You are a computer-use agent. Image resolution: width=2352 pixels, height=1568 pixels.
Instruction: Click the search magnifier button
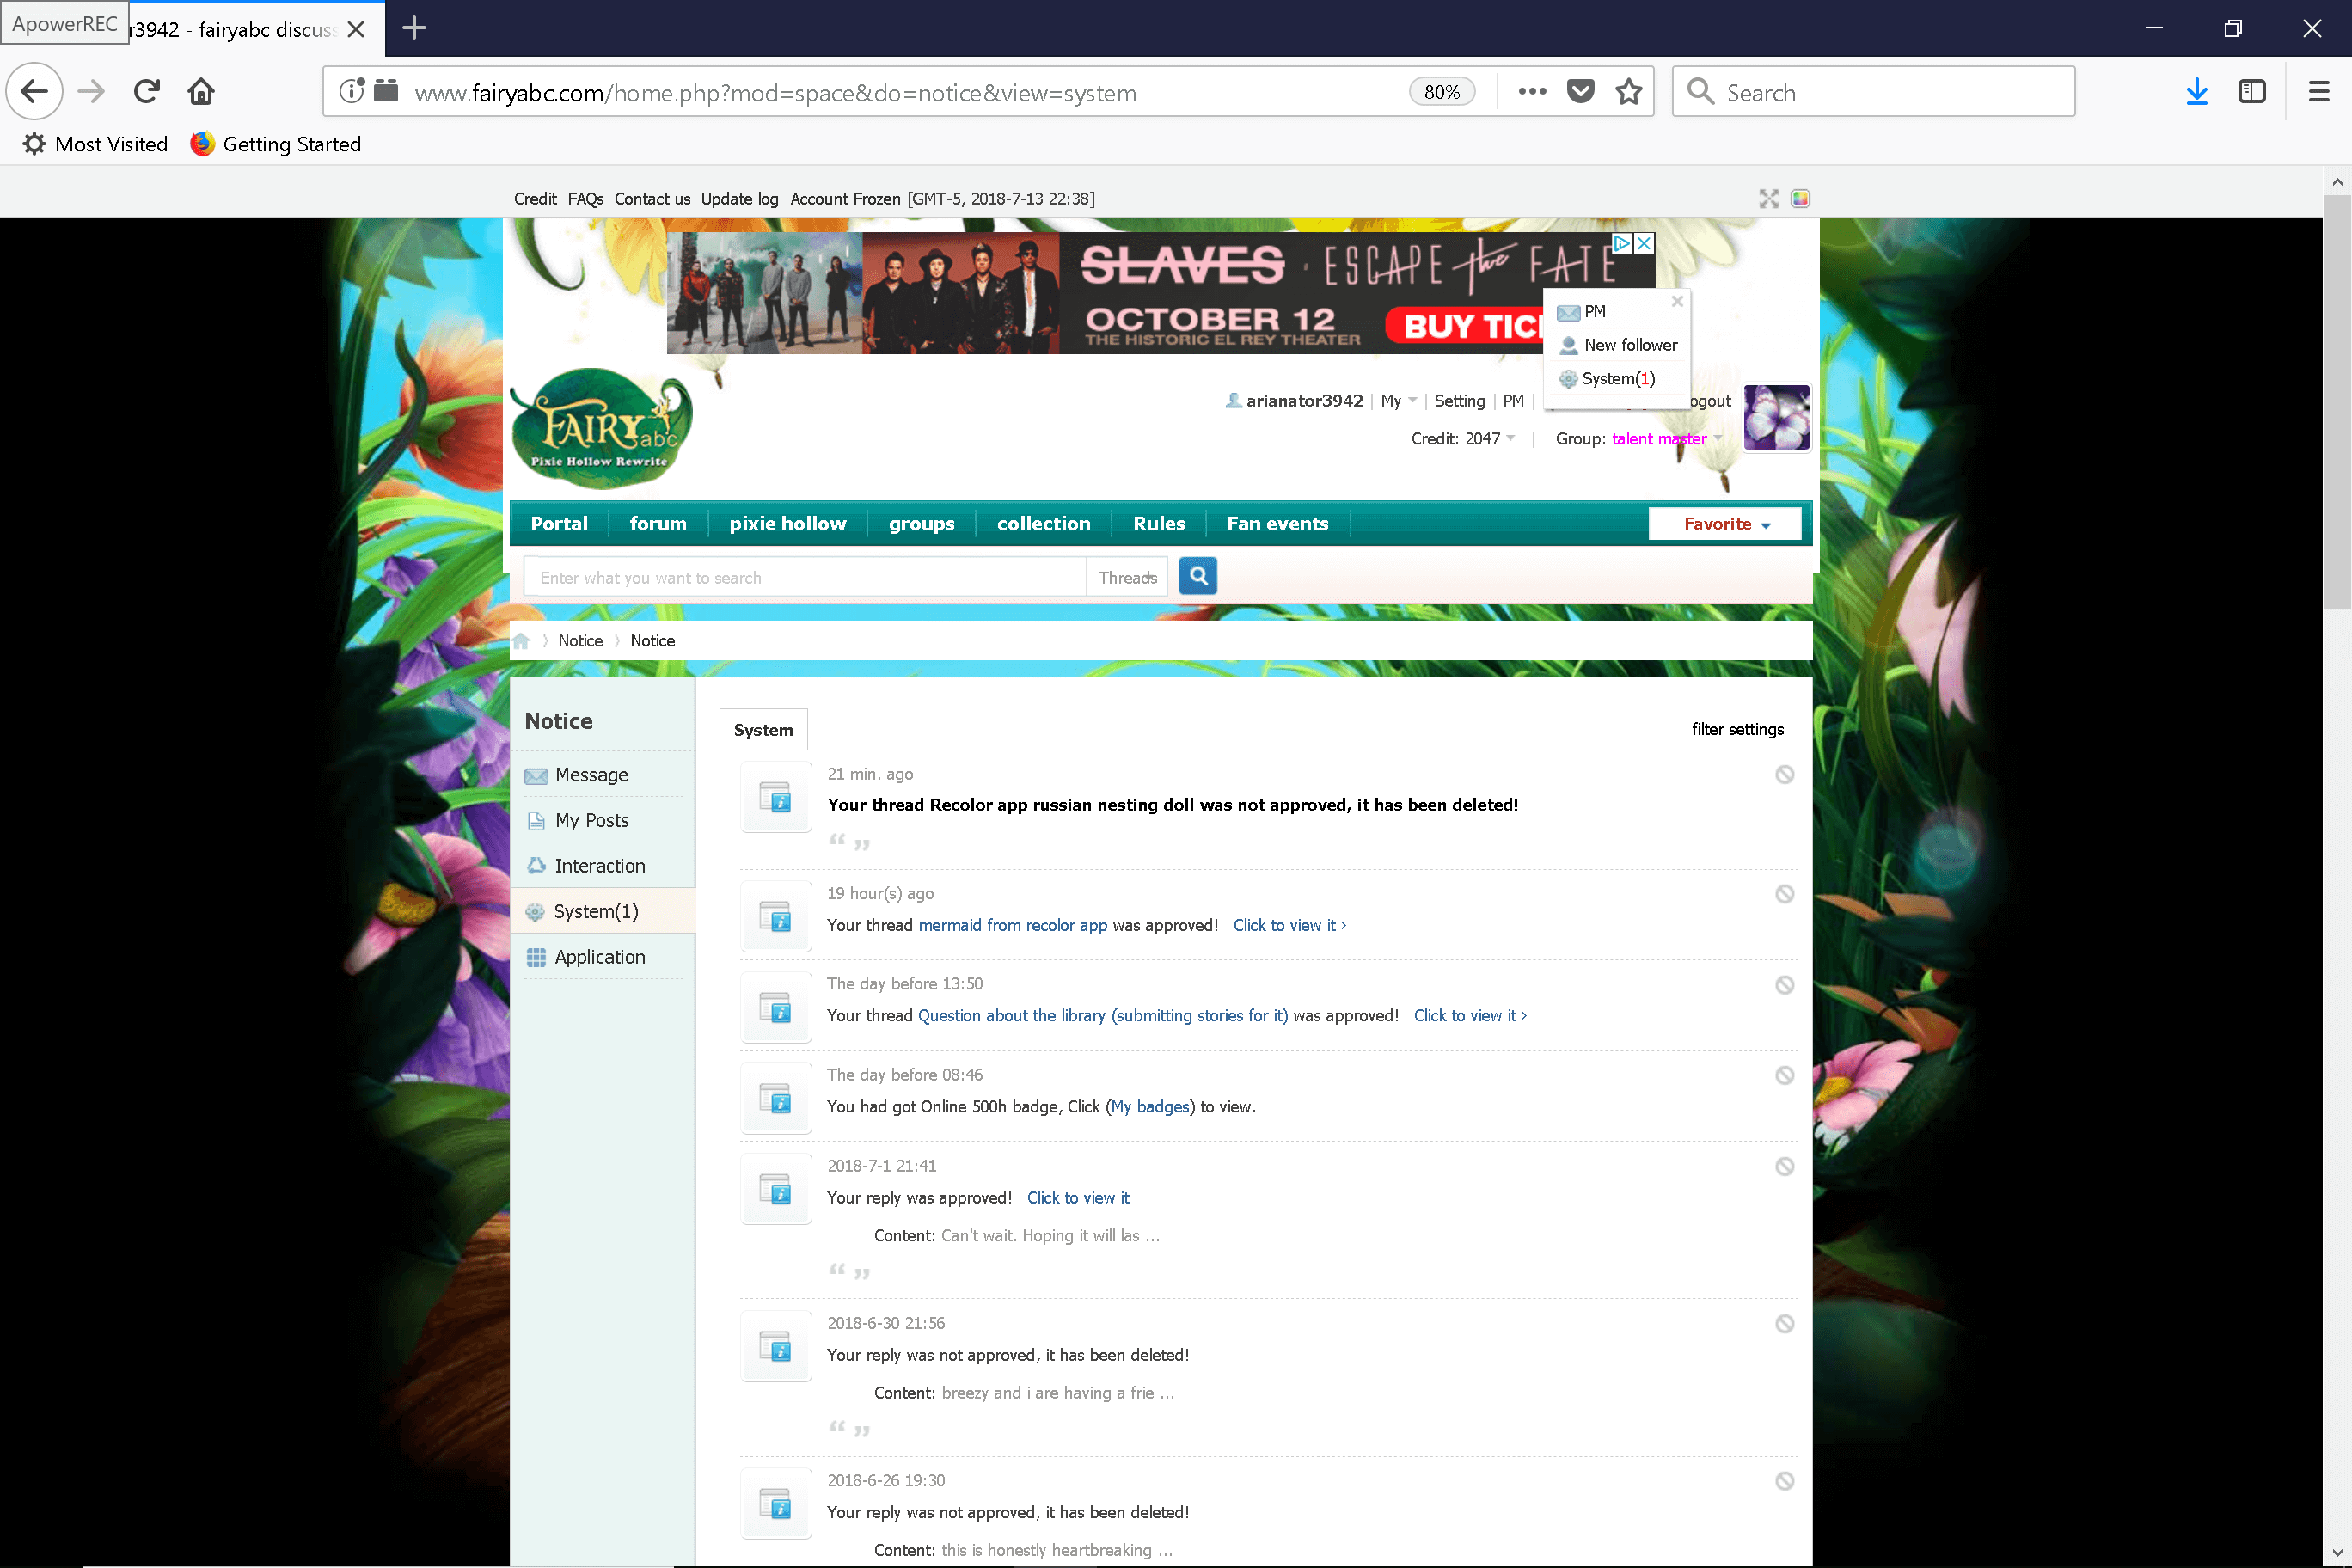[1197, 576]
